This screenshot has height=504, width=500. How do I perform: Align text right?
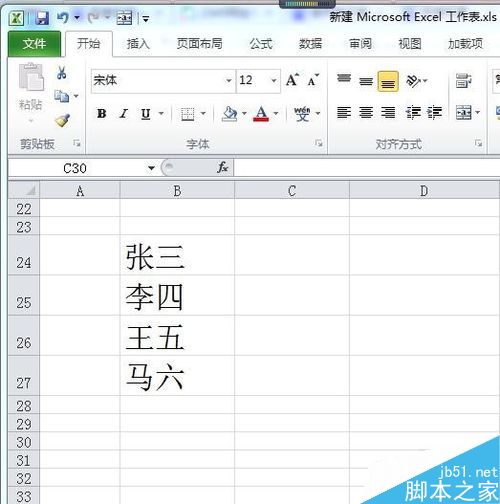pyautogui.click(x=388, y=113)
